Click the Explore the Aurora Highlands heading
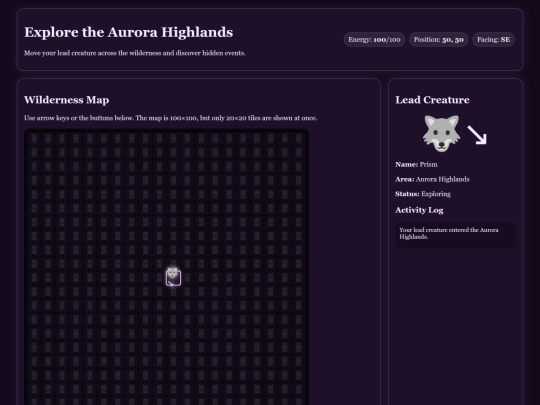The image size is (540, 405). [x=128, y=32]
